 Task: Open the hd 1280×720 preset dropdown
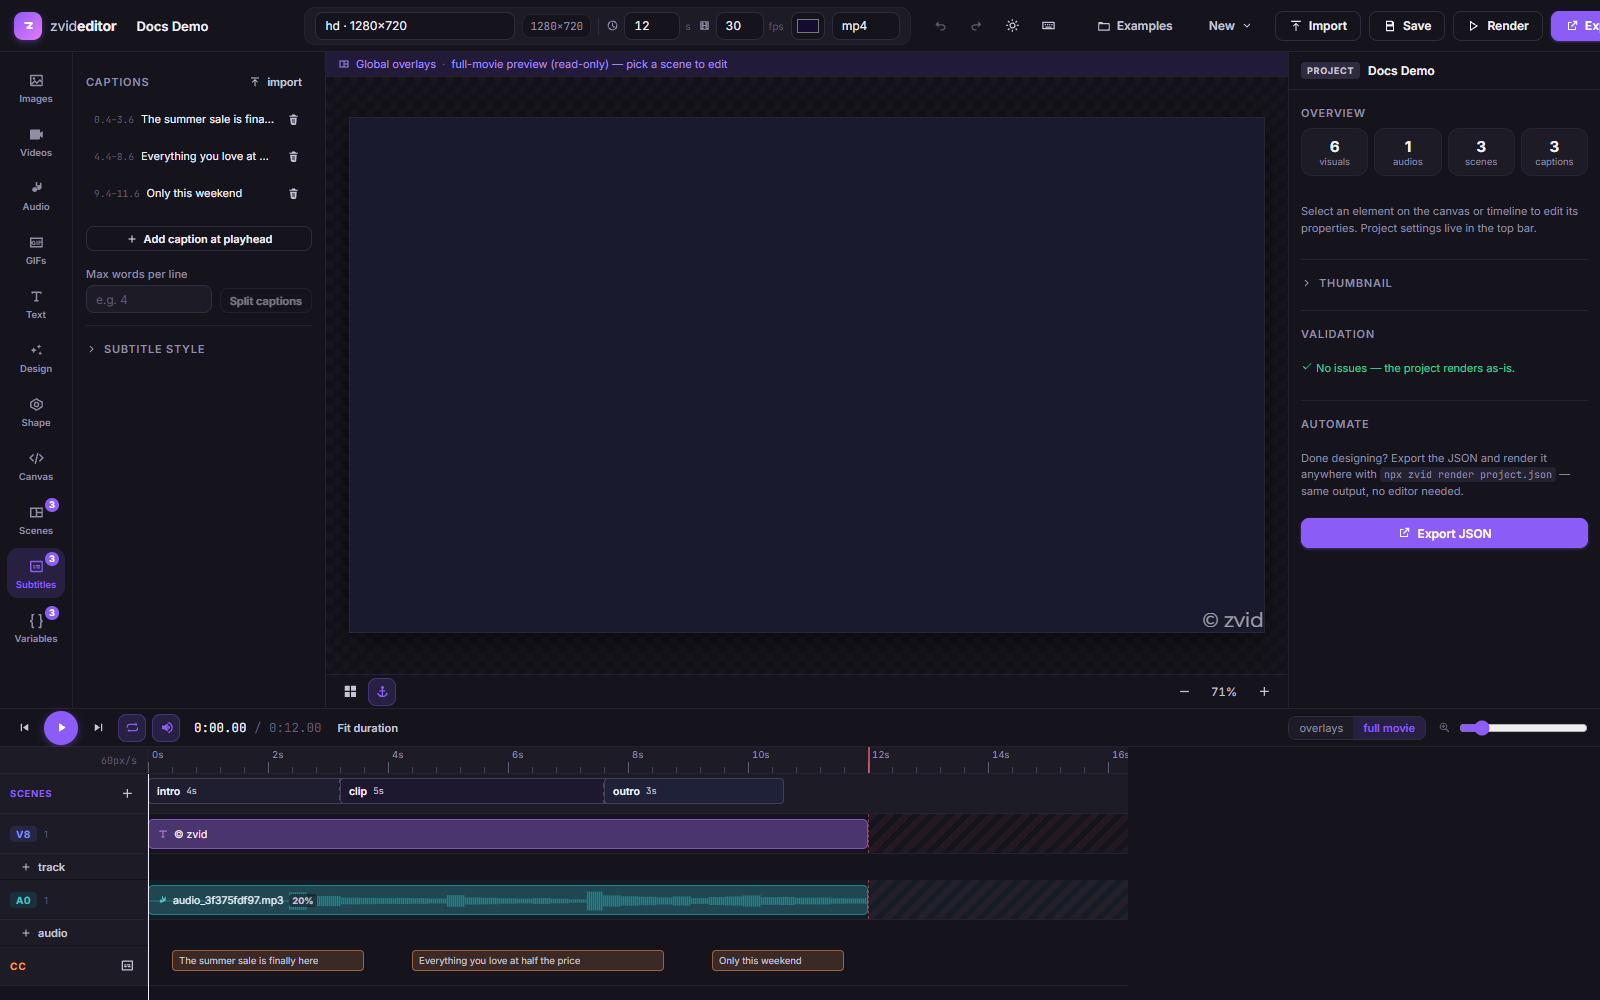(x=414, y=26)
